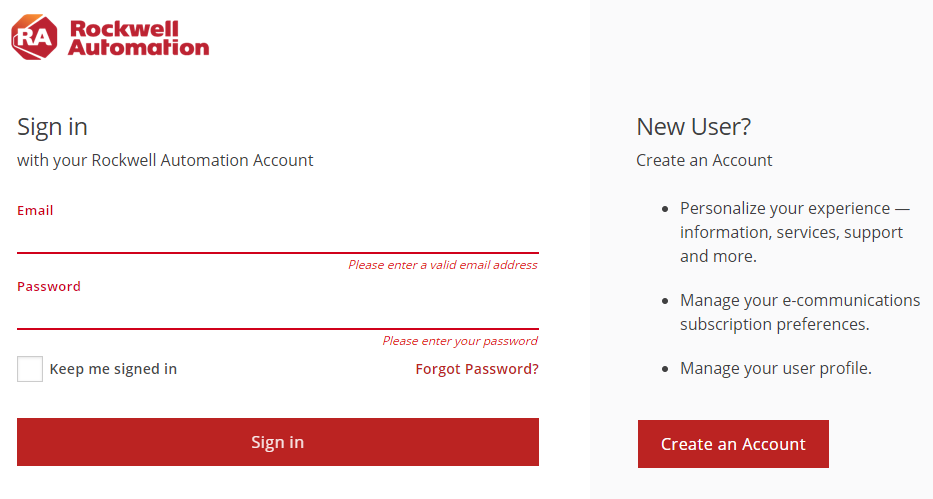933x499 pixels.
Task: Click the RA hexagon logo icon
Action: pos(34,38)
